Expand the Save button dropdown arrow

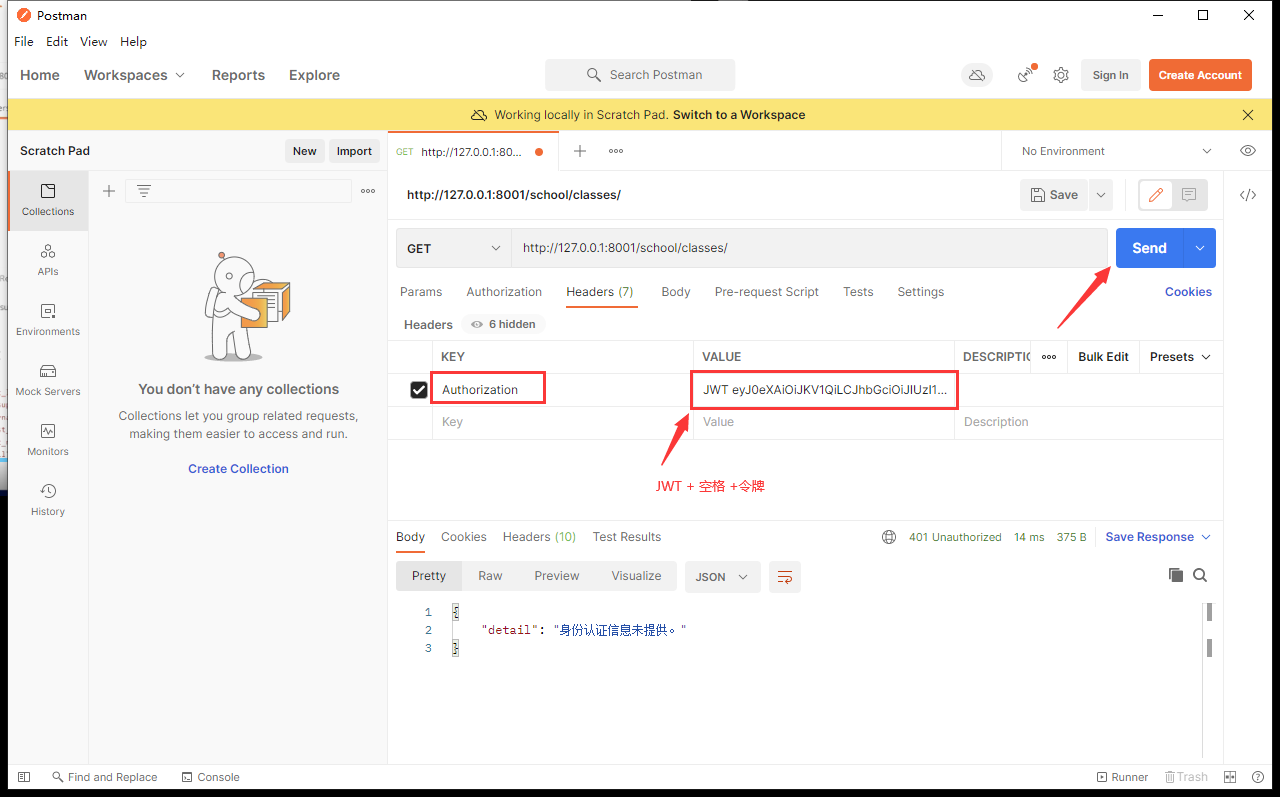click(x=1101, y=195)
